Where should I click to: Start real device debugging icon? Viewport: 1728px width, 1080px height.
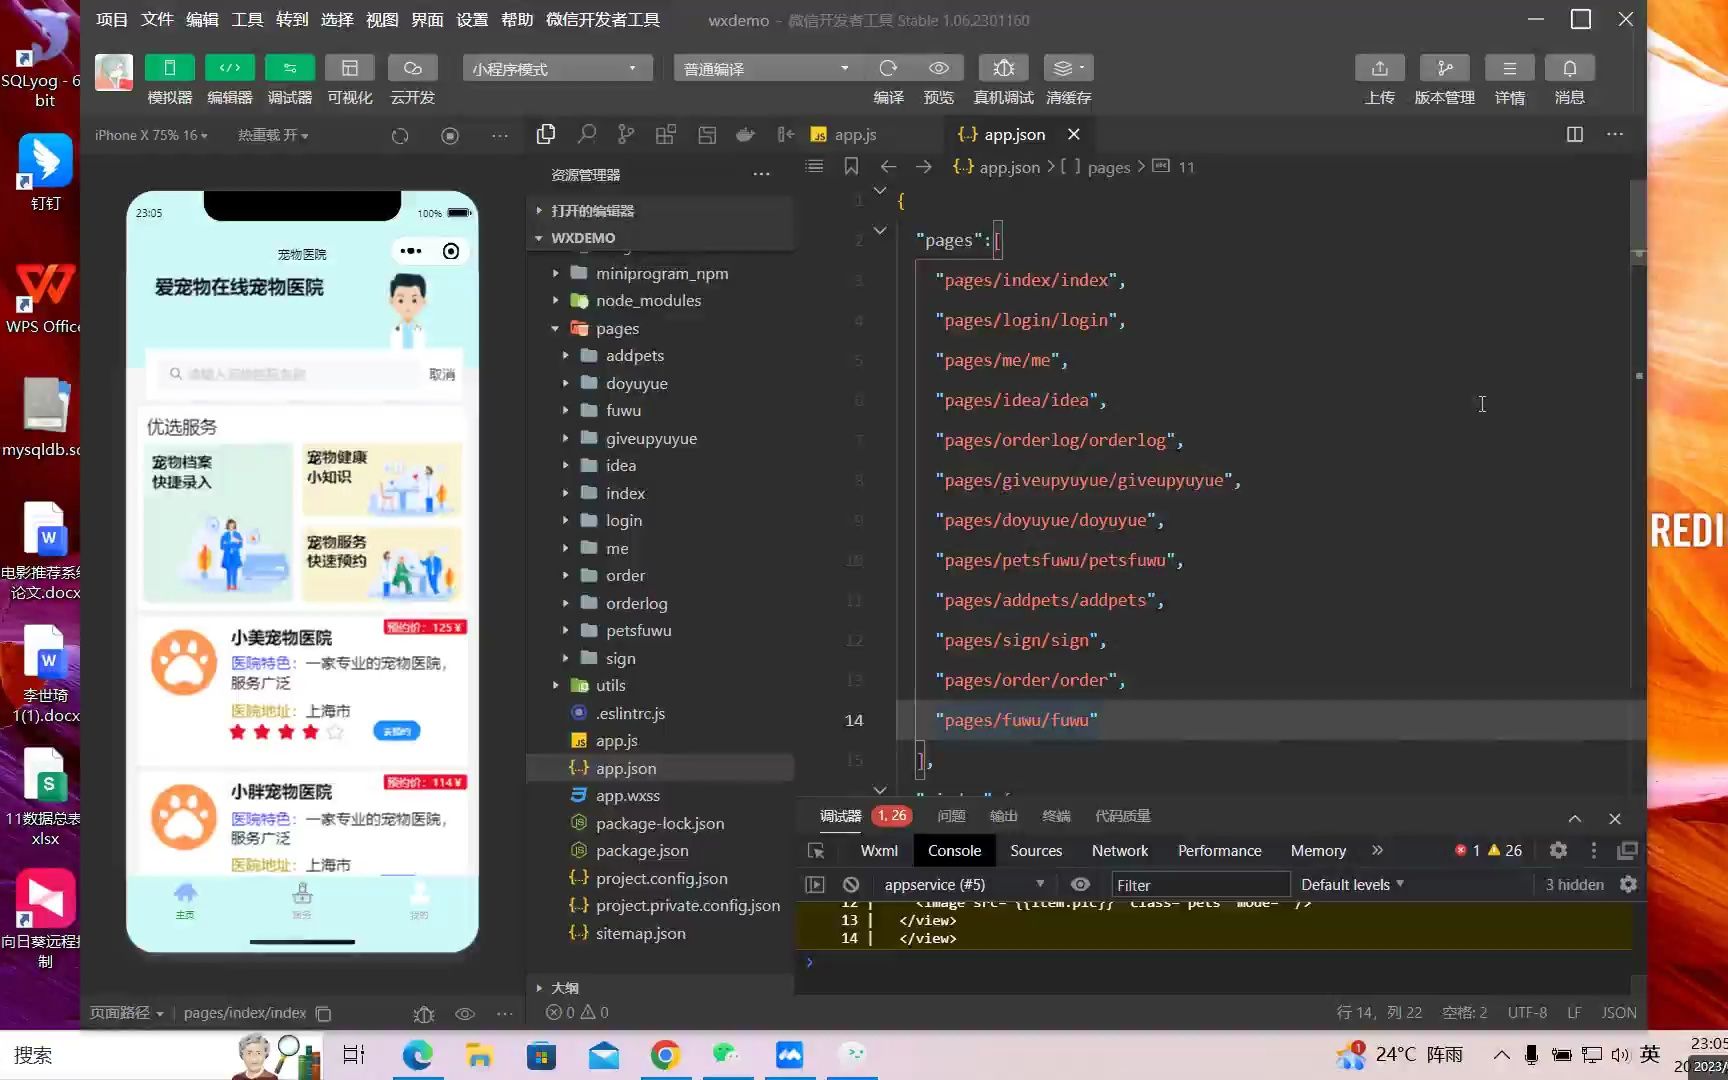pos(1003,68)
